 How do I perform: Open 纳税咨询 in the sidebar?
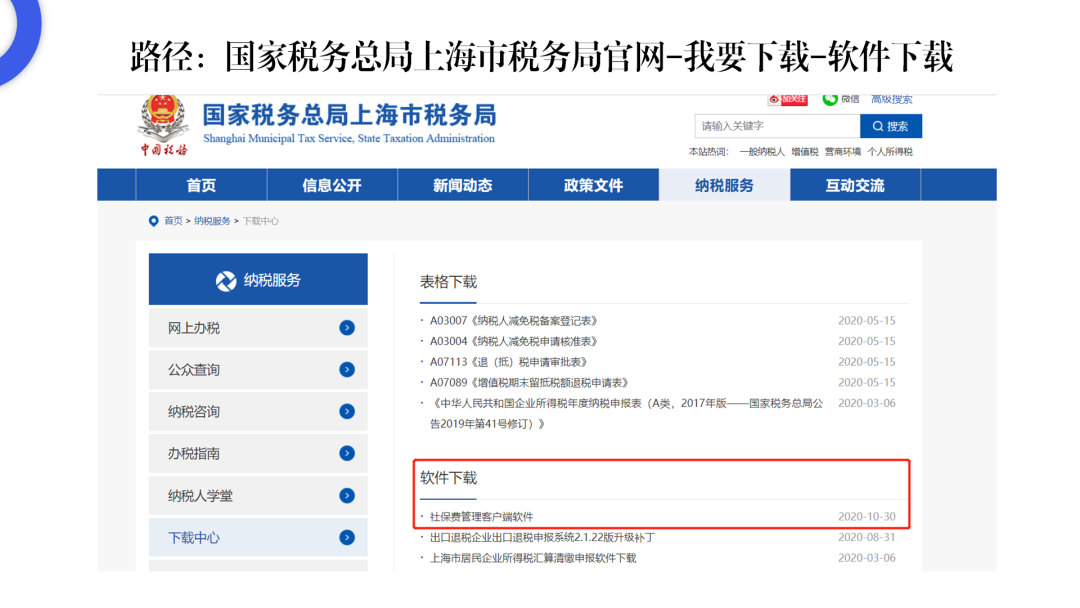[x=258, y=412]
